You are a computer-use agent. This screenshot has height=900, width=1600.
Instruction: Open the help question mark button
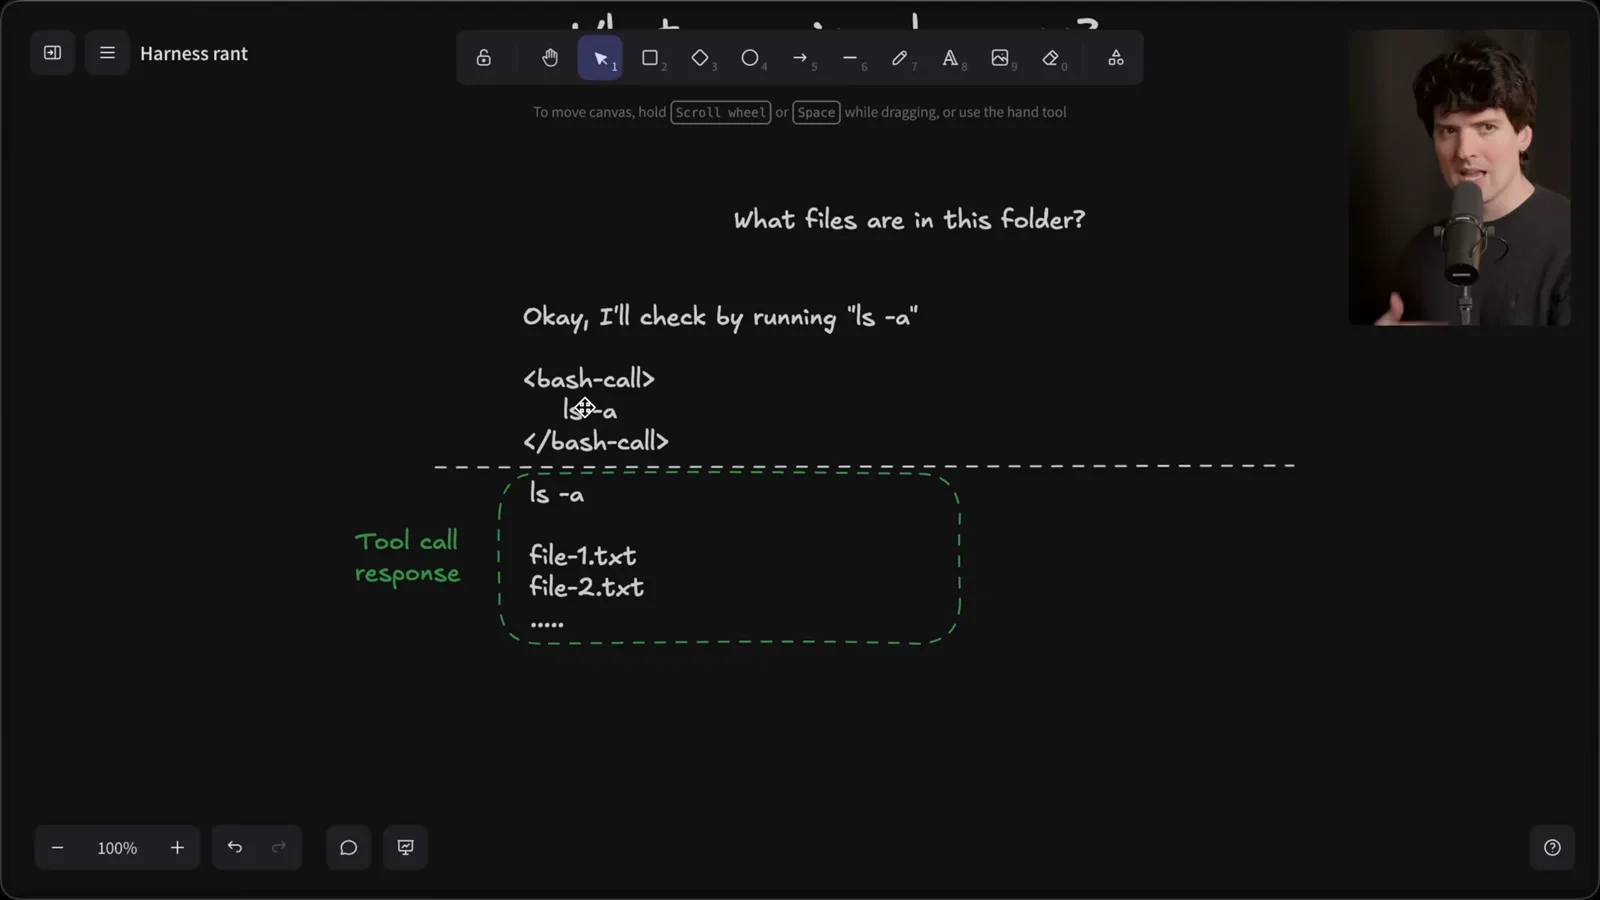(x=1552, y=848)
